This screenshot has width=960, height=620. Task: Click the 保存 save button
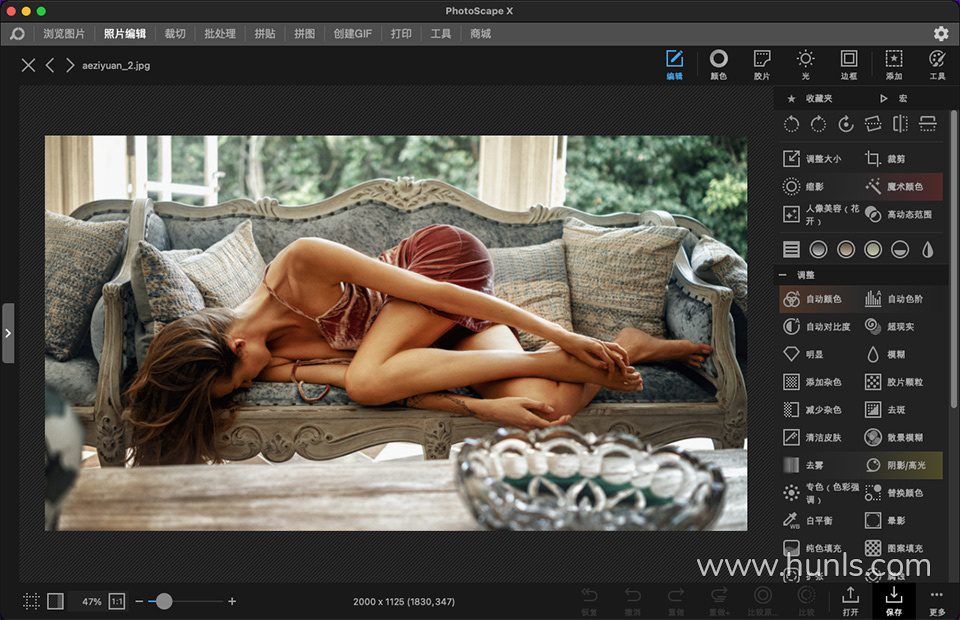point(893,600)
